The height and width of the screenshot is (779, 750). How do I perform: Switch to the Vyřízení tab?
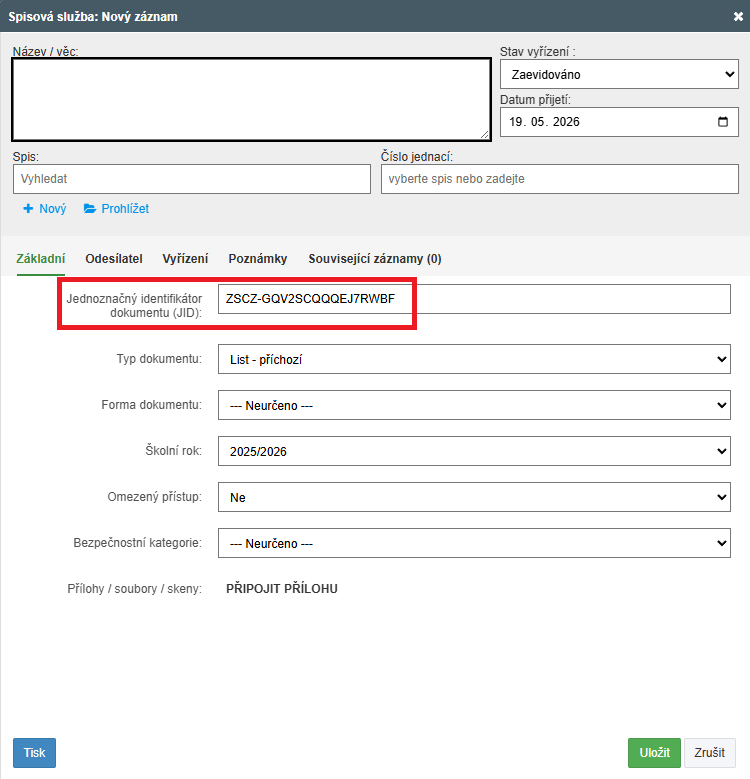pyautogui.click(x=185, y=259)
